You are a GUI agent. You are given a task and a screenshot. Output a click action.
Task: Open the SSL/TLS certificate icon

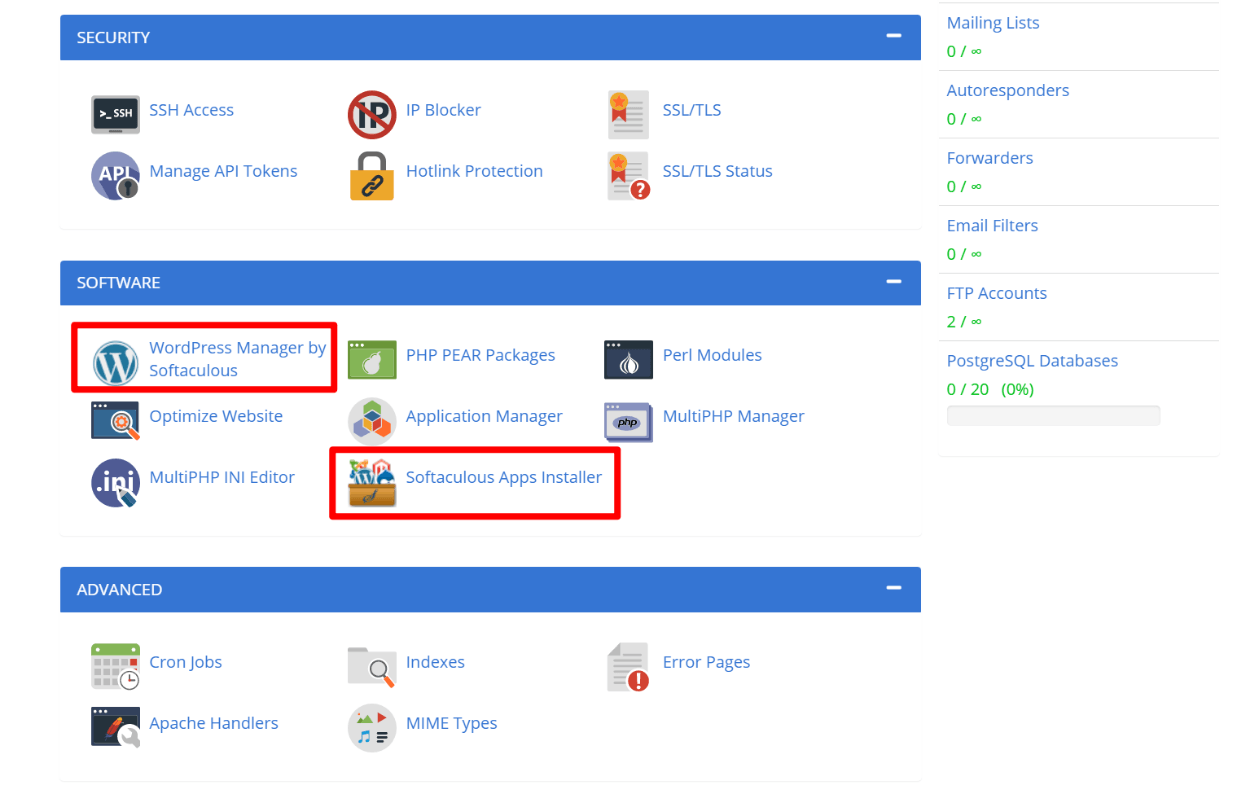click(x=629, y=114)
